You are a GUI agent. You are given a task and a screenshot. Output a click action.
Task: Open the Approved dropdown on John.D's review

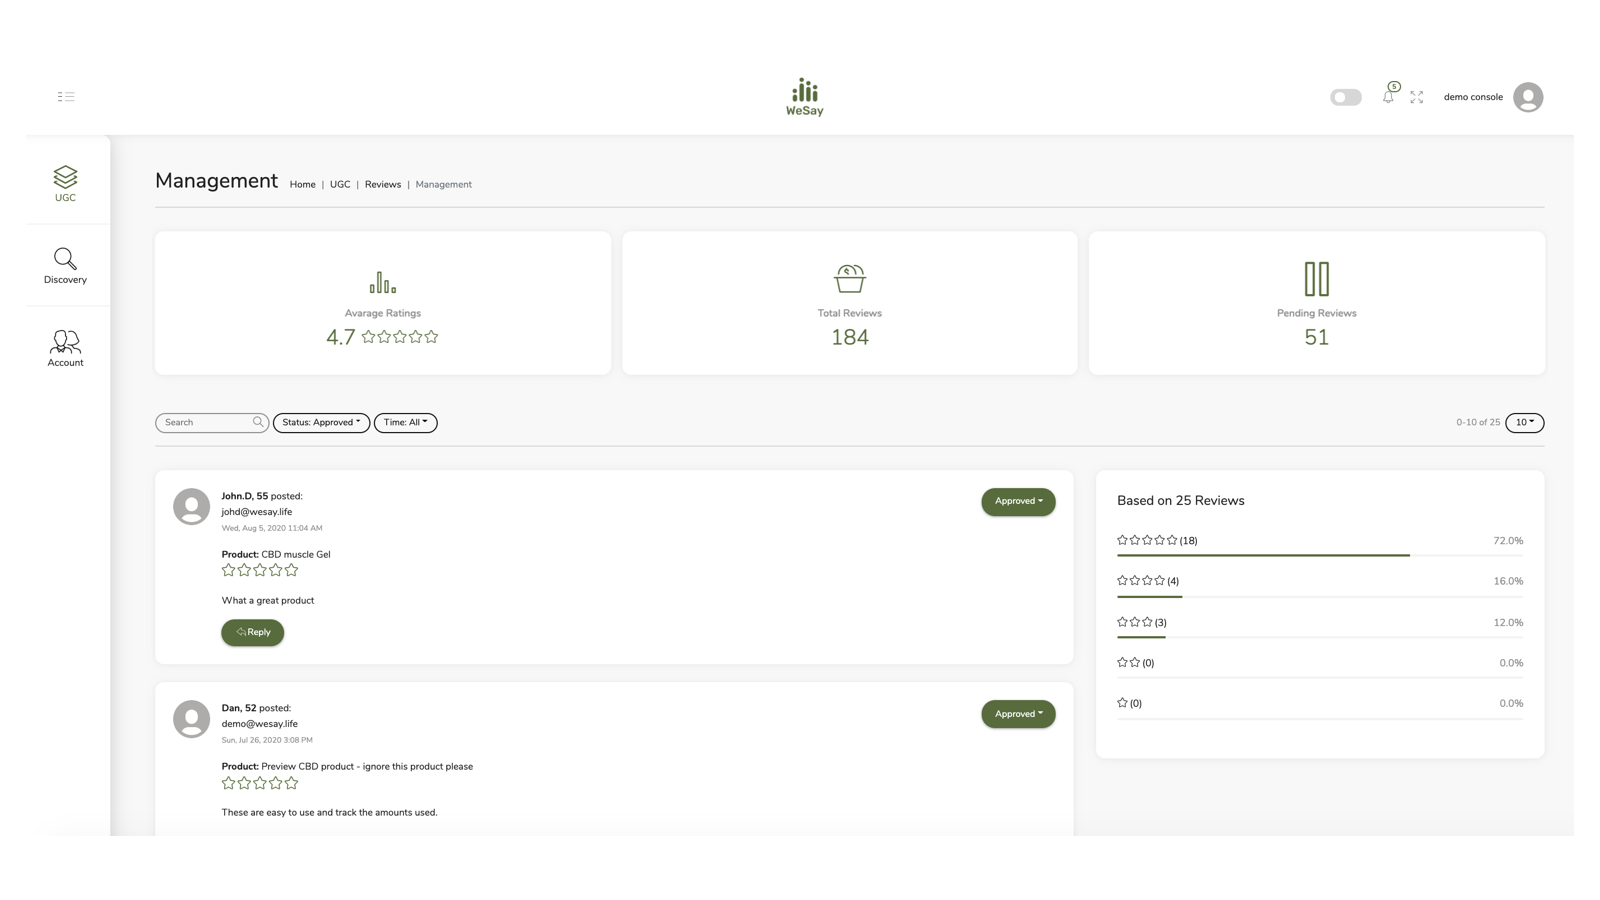click(1018, 501)
